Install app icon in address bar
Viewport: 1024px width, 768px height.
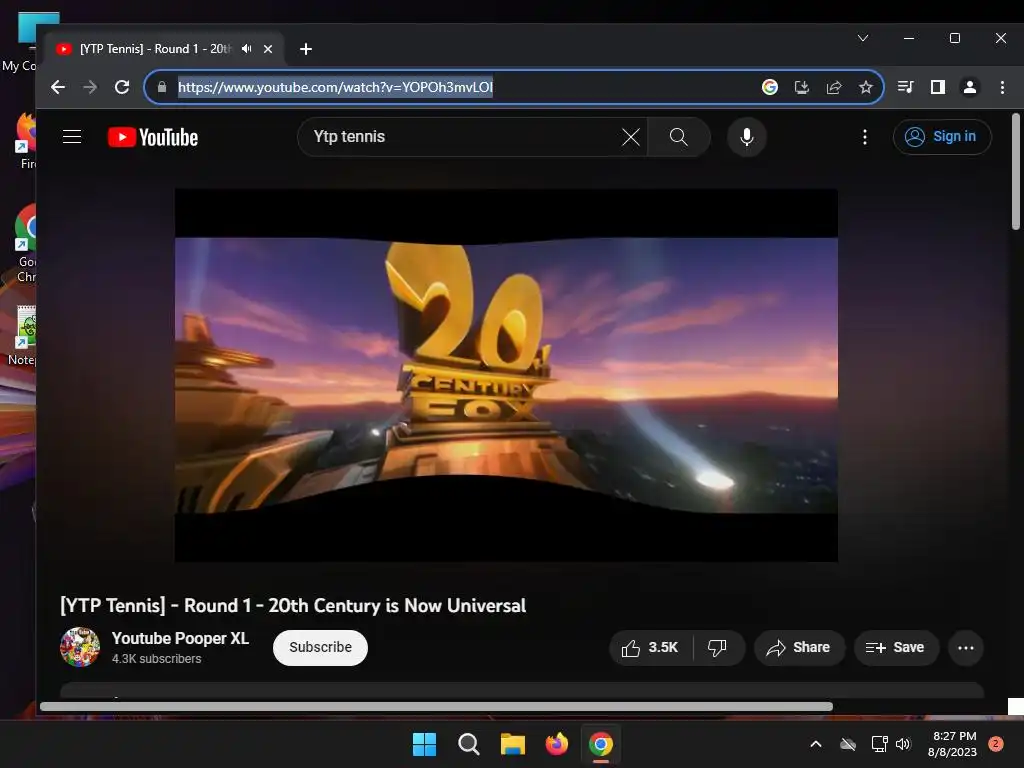tap(802, 87)
